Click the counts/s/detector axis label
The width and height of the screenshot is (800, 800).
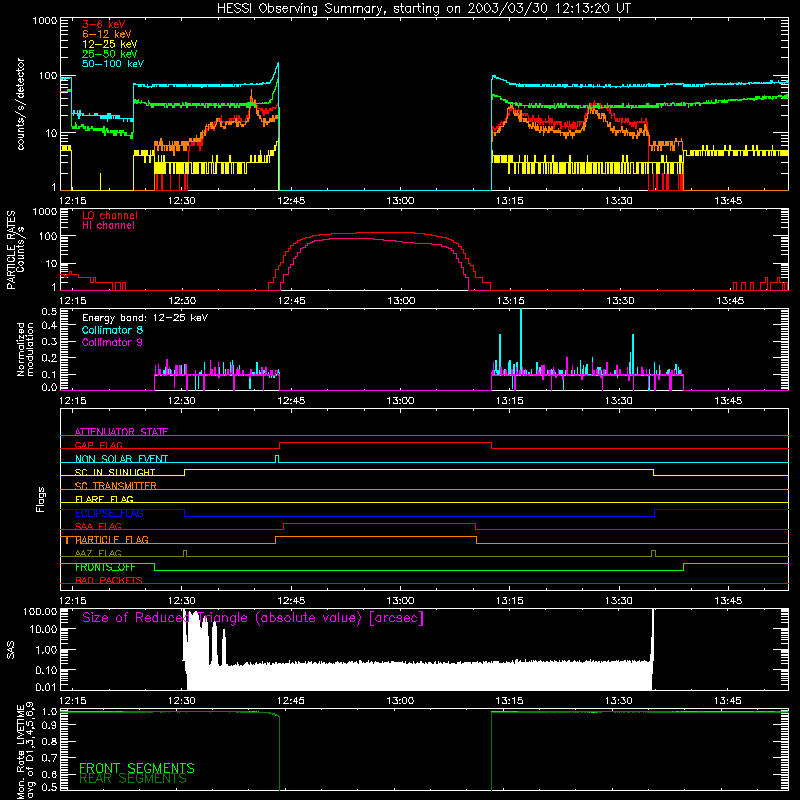coord(21,104)
